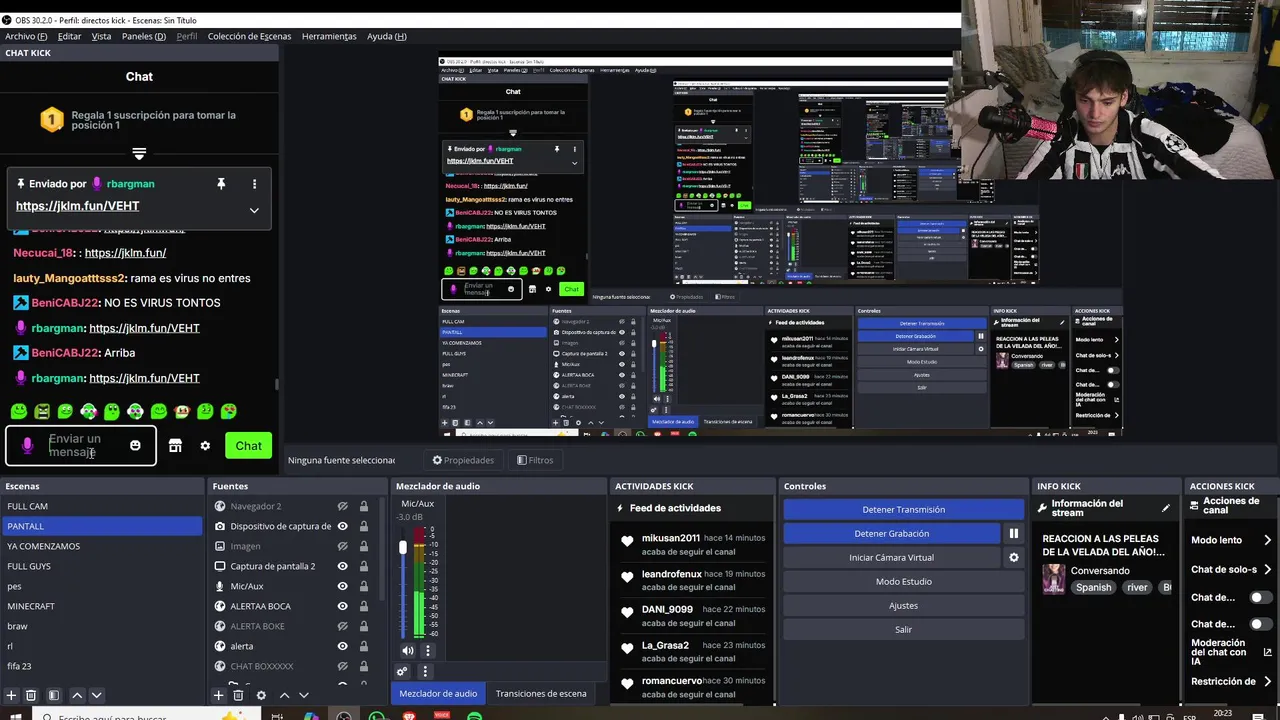Move source up with Fuentes up arrow
Viewport: 1280px width, 720px height.
[284, 695]
